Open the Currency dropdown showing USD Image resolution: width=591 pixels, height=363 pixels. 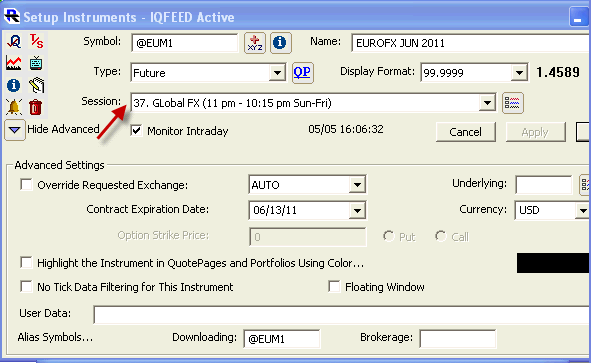click(583, 210)
